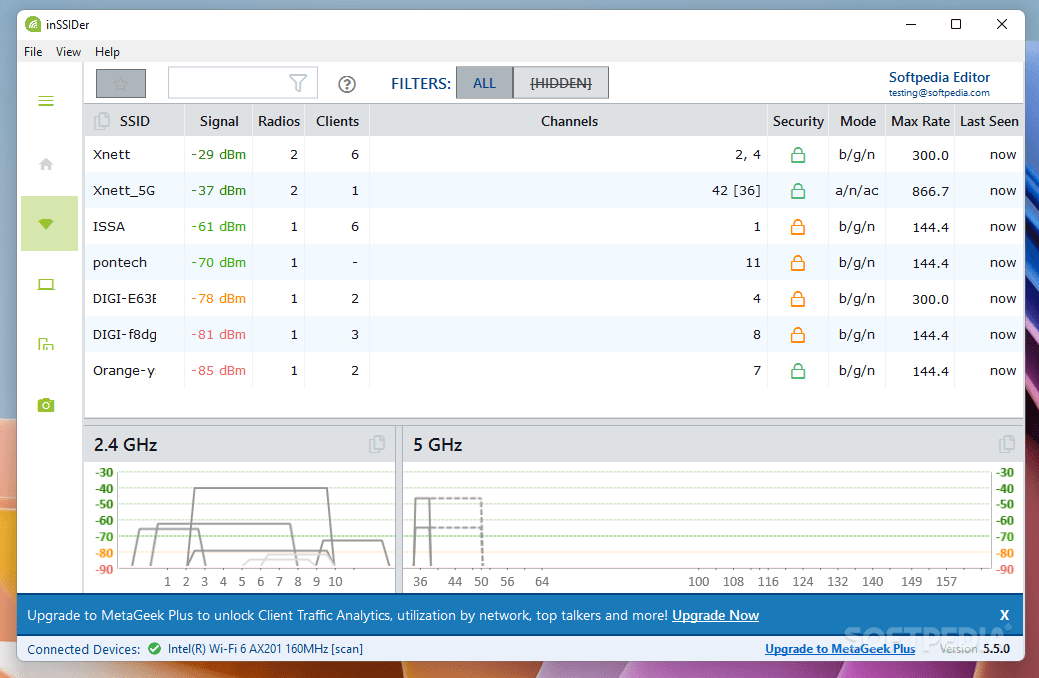1039x678 pixels.
Task: Sort by Security column header
Action: click(798, 121)
